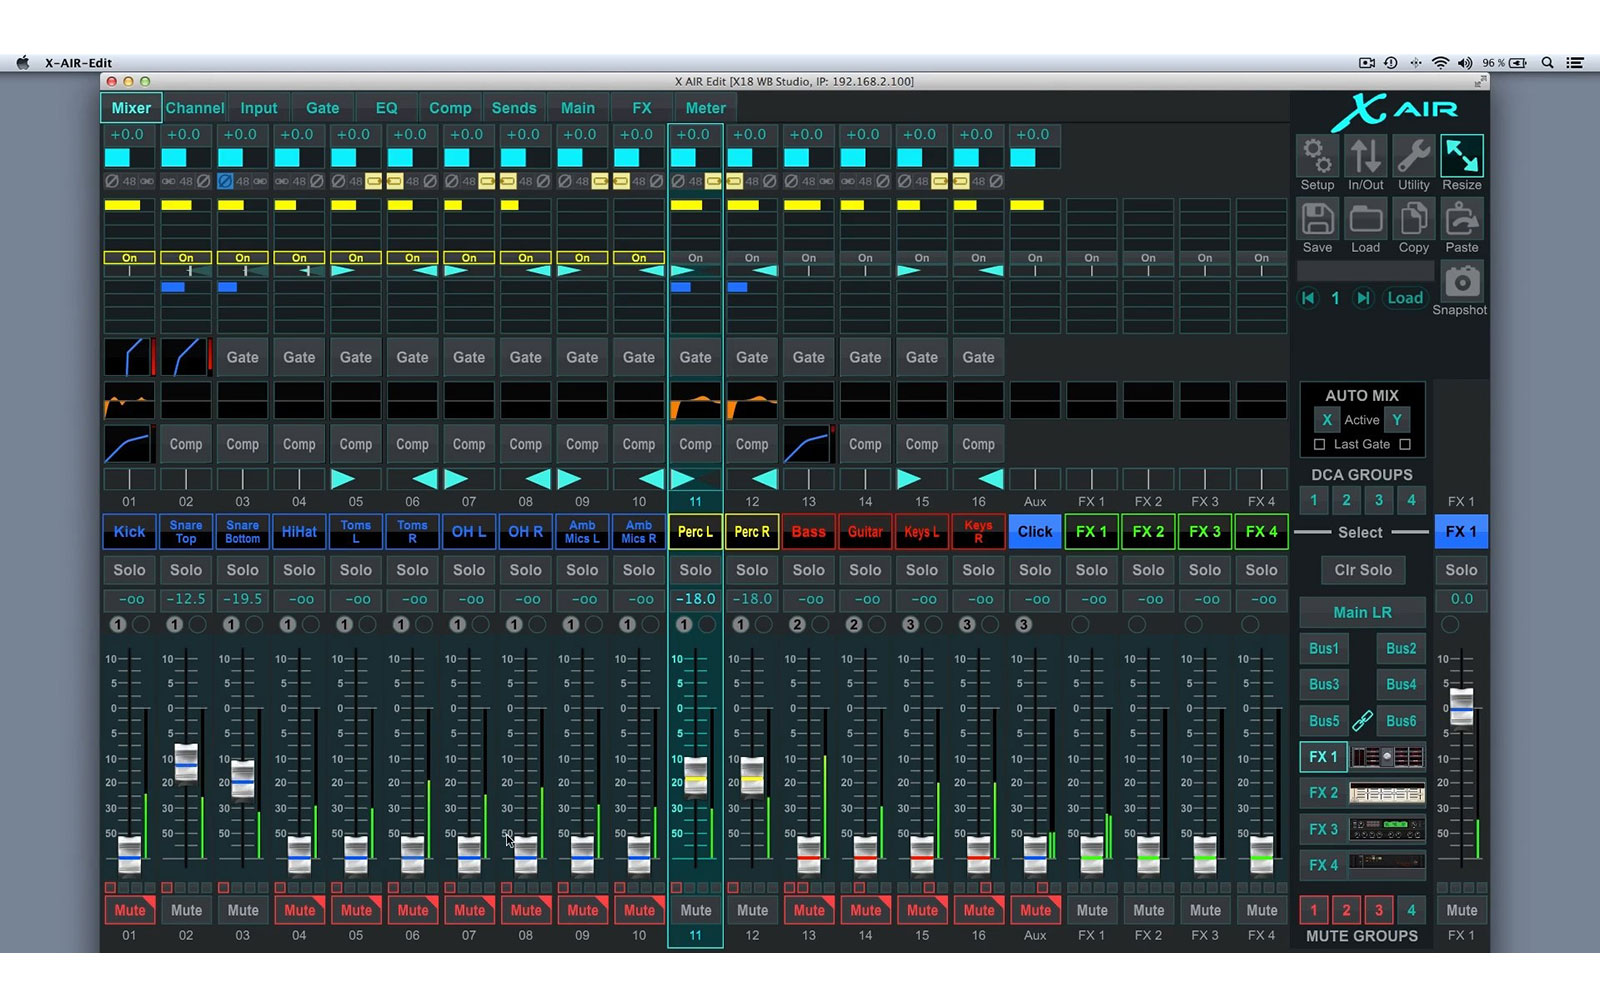Select the Main LR bus
The image size is (1600, 1007).
[x=1362, y=612]
